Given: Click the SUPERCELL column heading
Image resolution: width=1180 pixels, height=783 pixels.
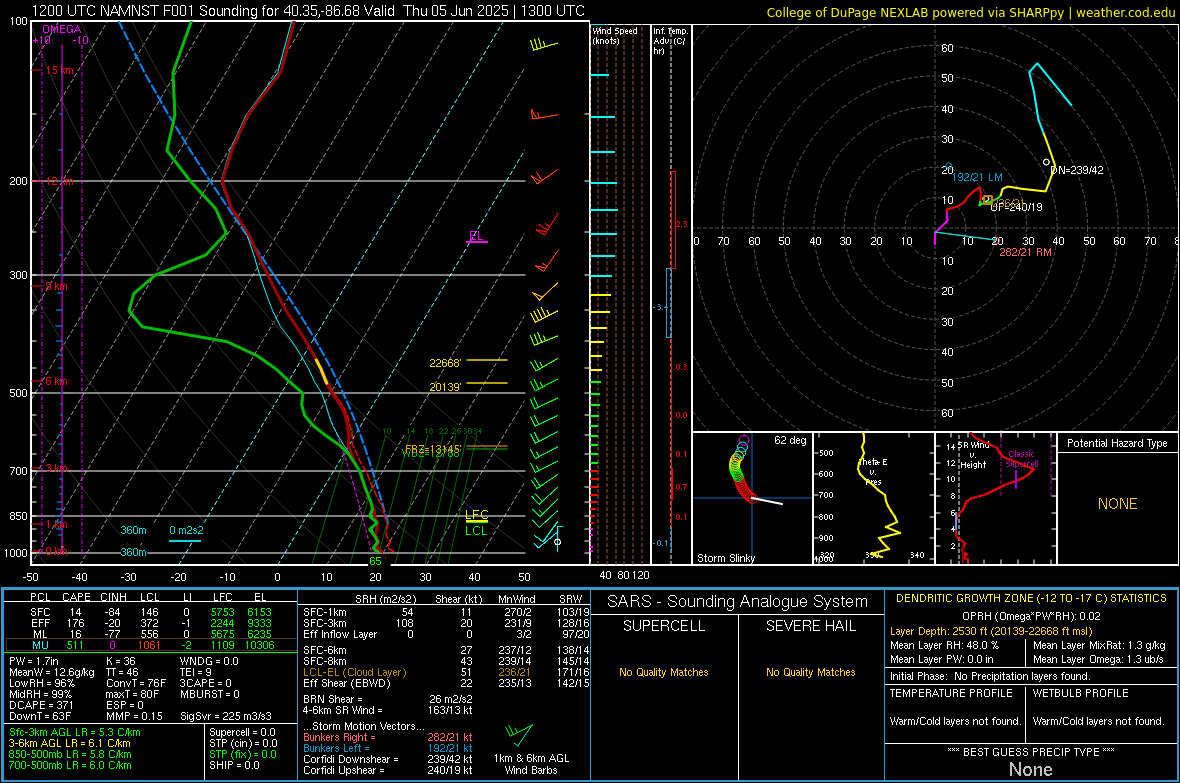Looking at the screenshot, I should click(664, 626).
